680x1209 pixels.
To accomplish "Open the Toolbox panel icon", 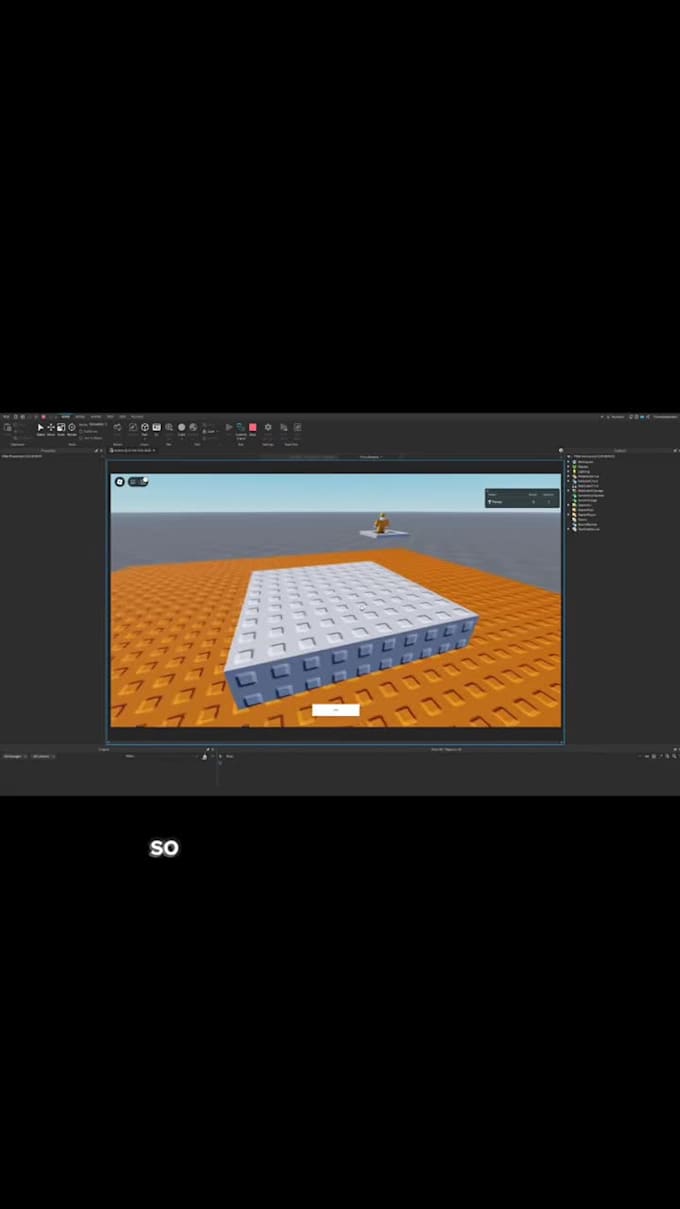I will pos(132,428).
